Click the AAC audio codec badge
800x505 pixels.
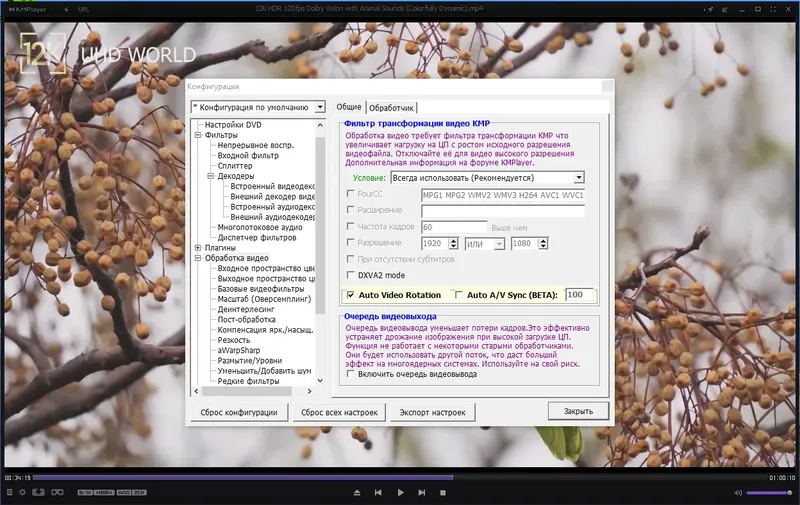tap(124, 492)
